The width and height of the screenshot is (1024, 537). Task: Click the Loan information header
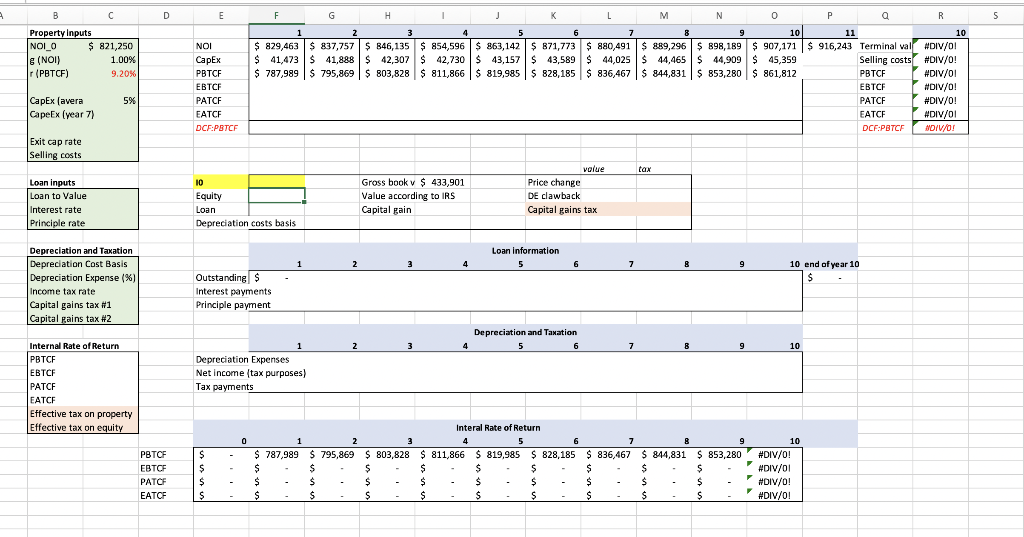point(525,251)
